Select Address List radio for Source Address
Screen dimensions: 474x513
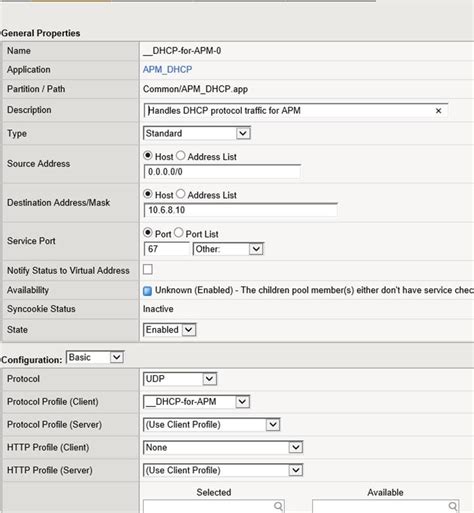[180, 156]
